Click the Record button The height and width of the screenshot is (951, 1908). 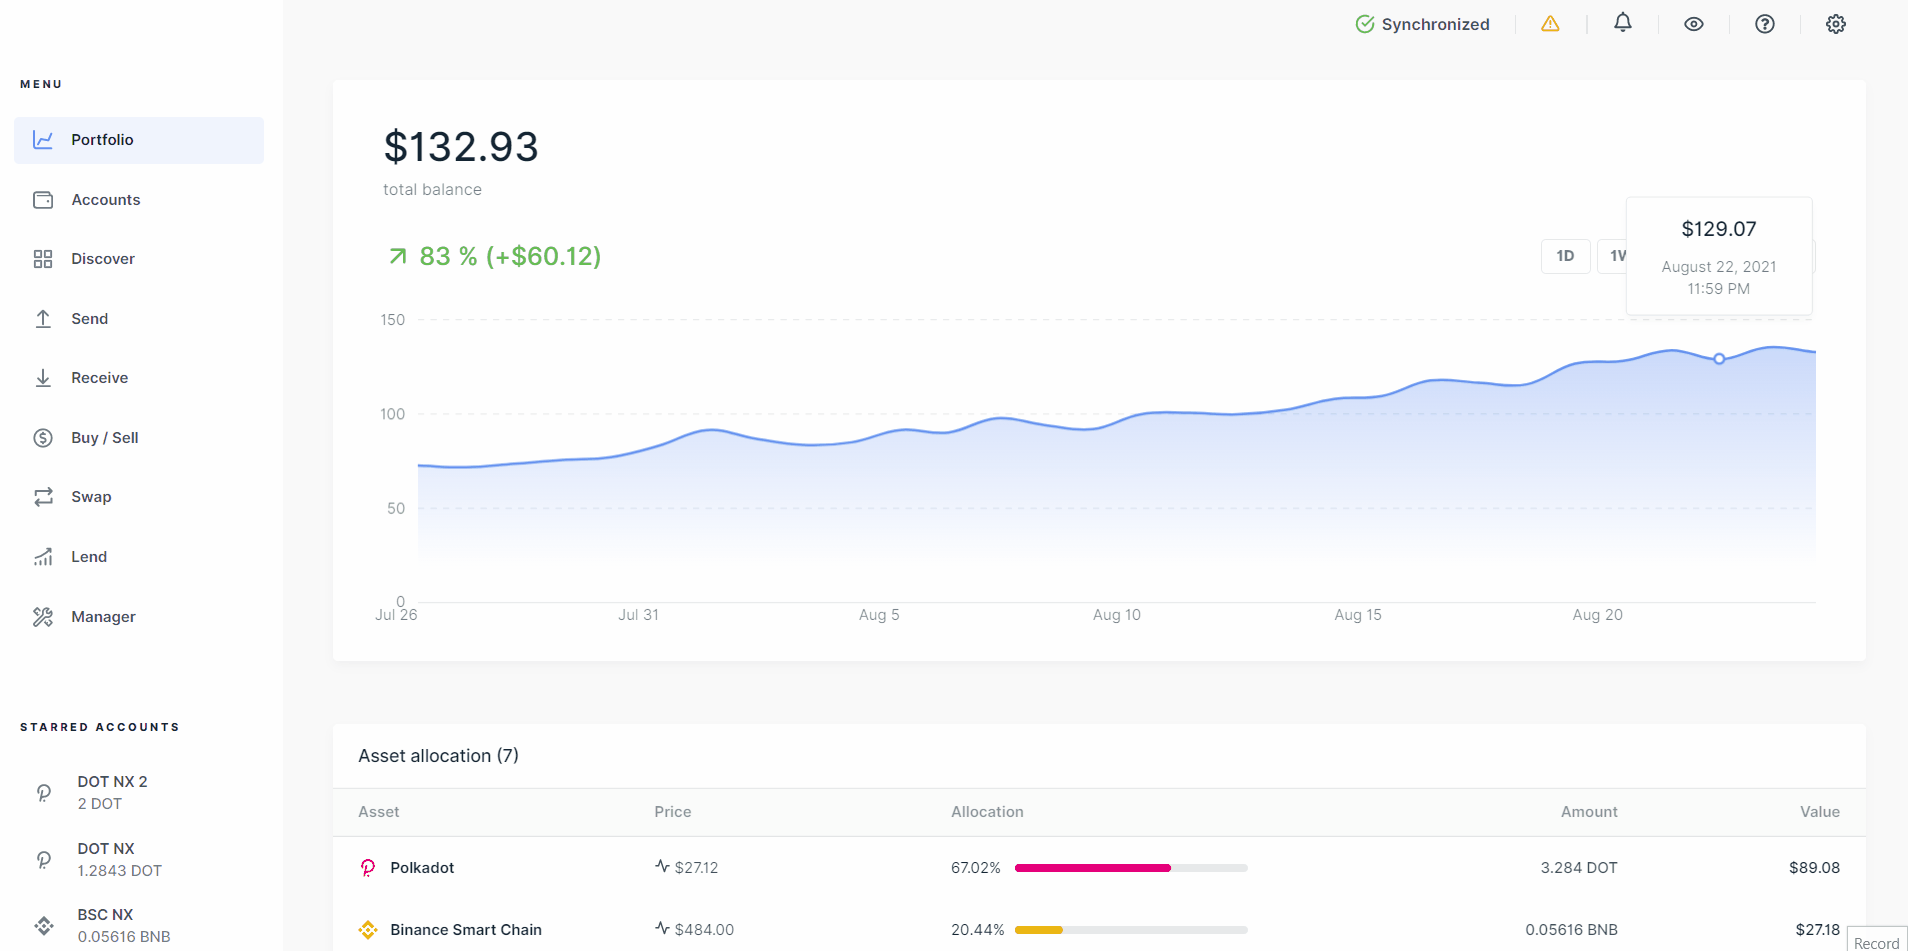coord(1877,939)
